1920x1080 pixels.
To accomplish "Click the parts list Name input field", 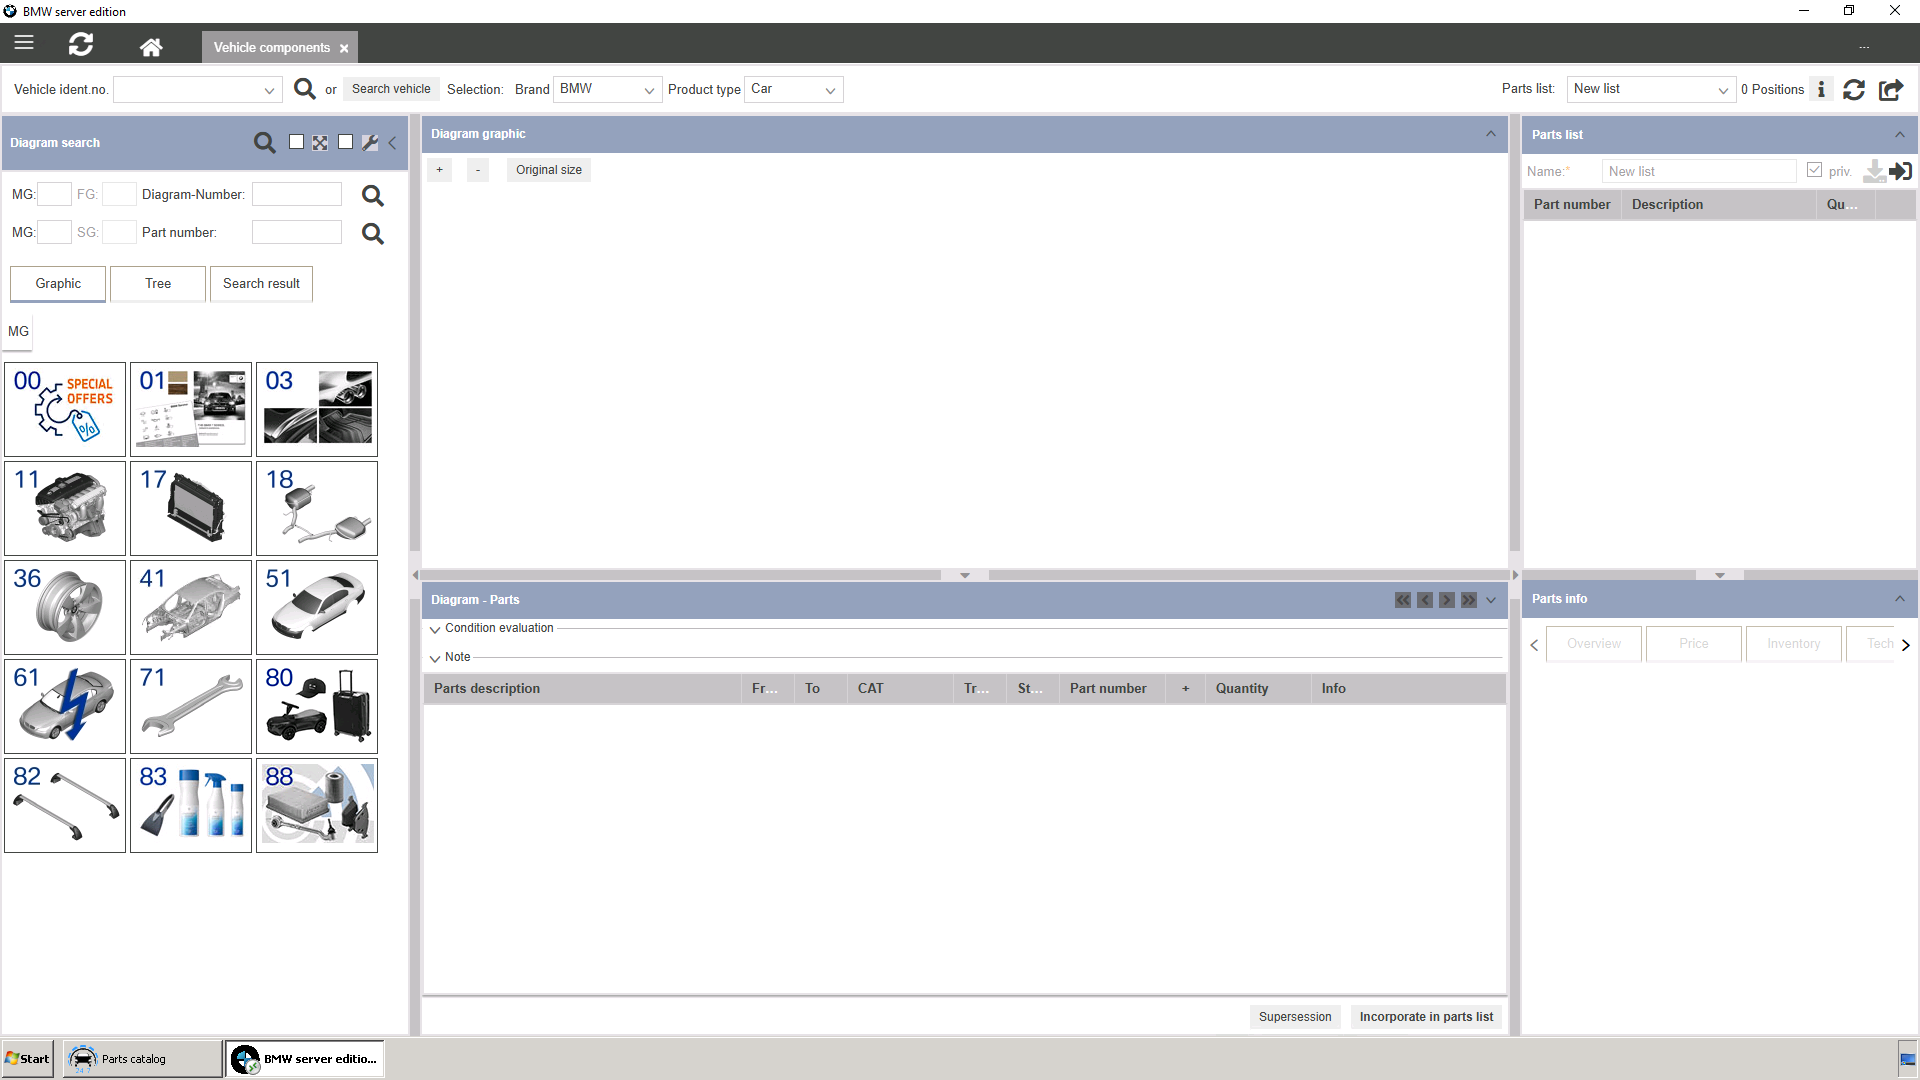I will (1699, 171).
